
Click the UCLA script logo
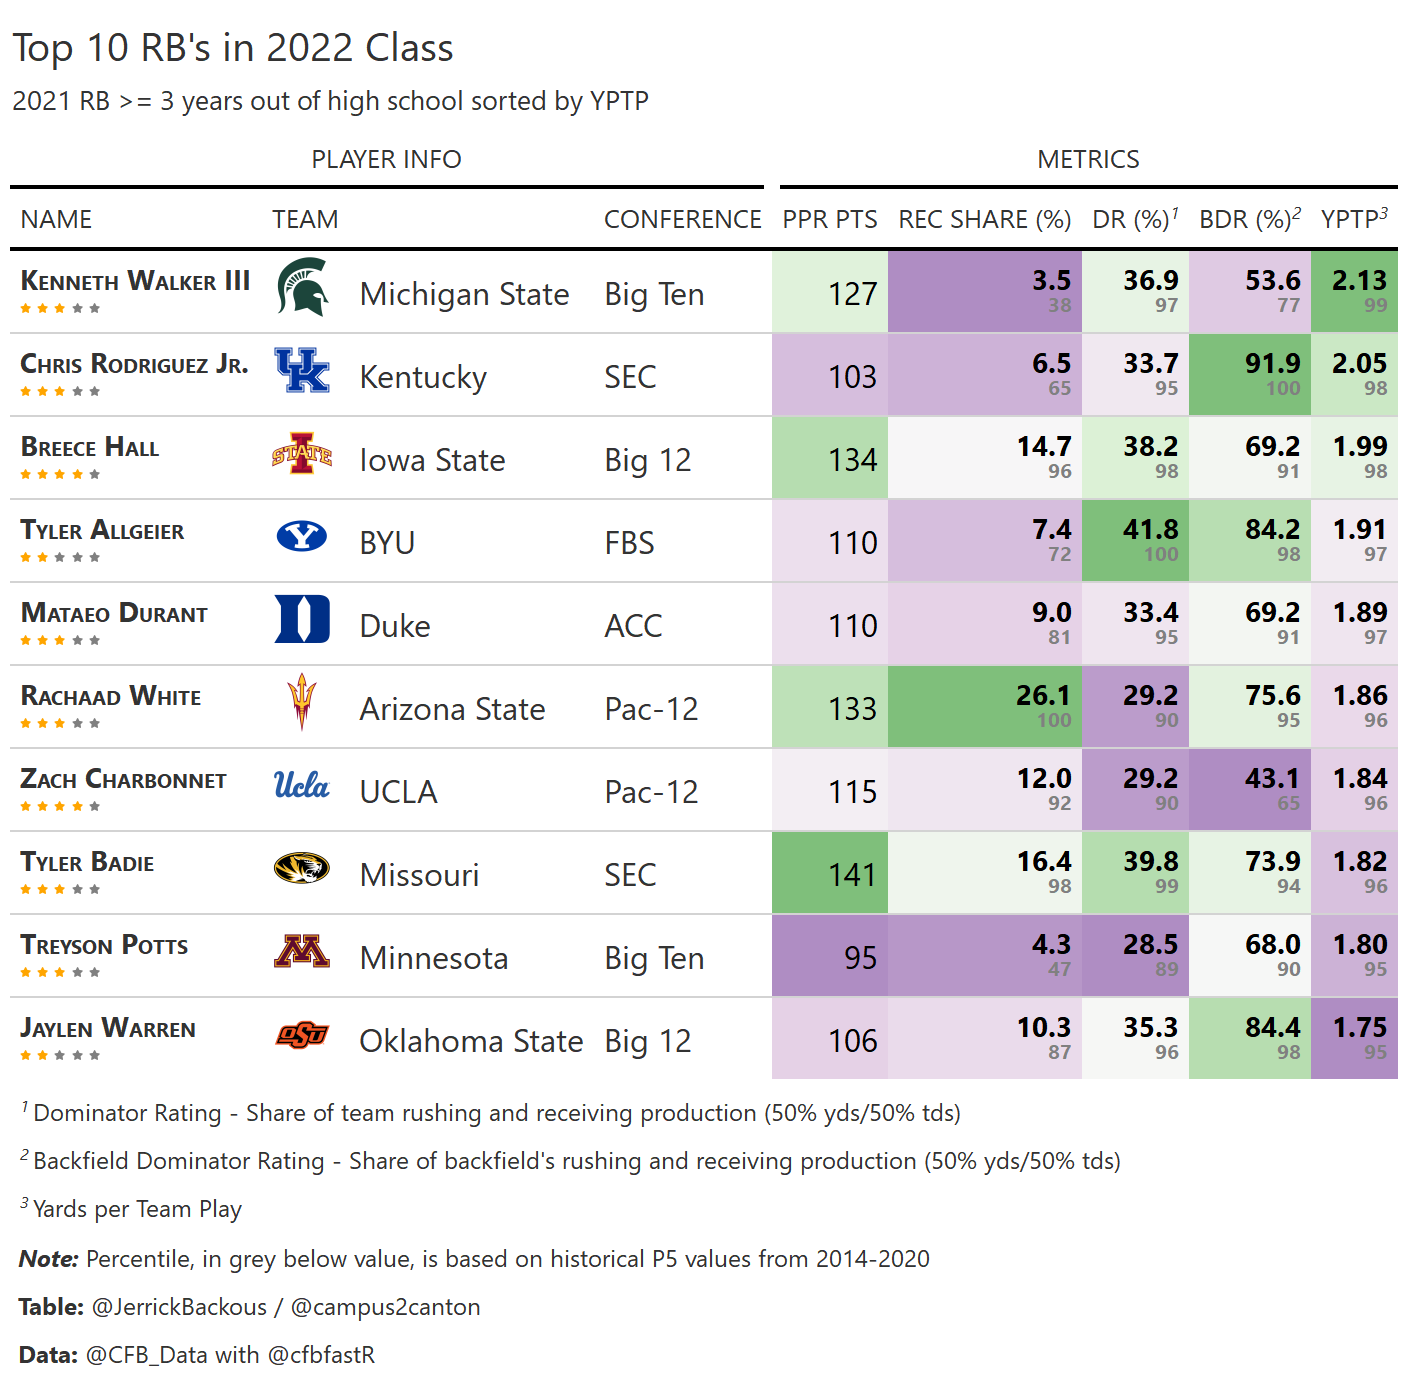click(302, 785)
